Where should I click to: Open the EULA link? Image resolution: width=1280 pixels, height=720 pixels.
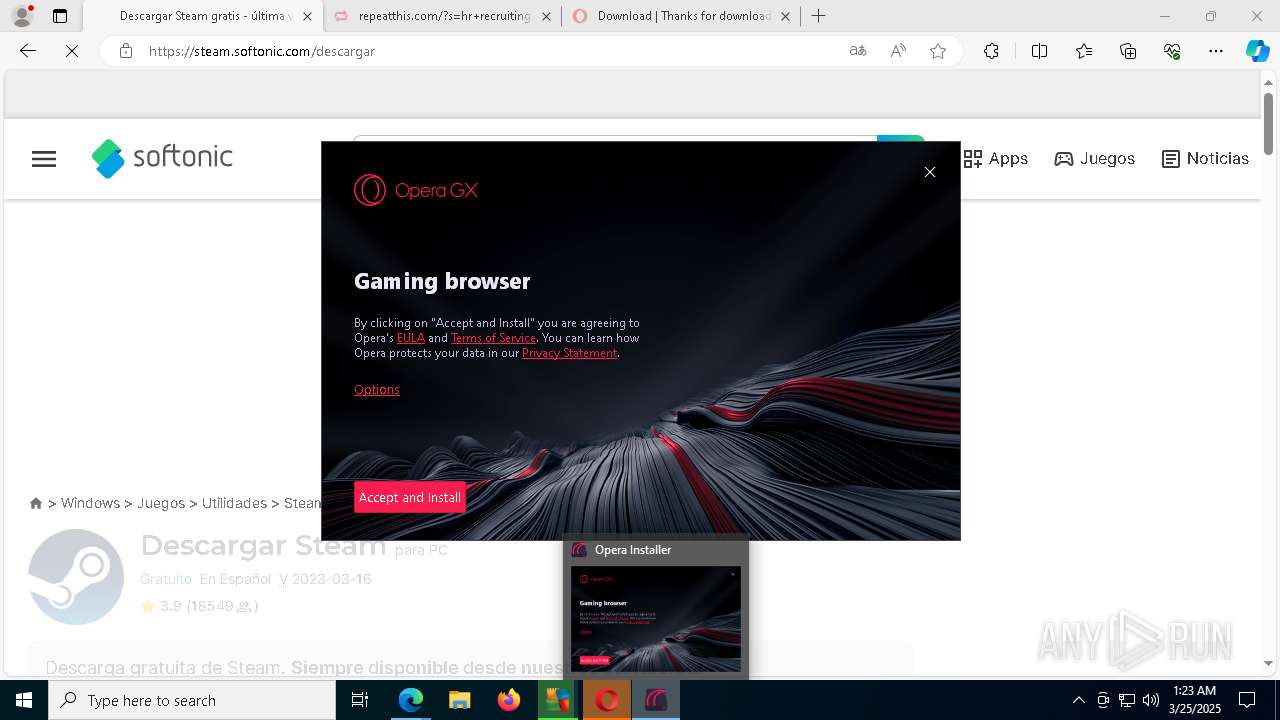(411, 338)
